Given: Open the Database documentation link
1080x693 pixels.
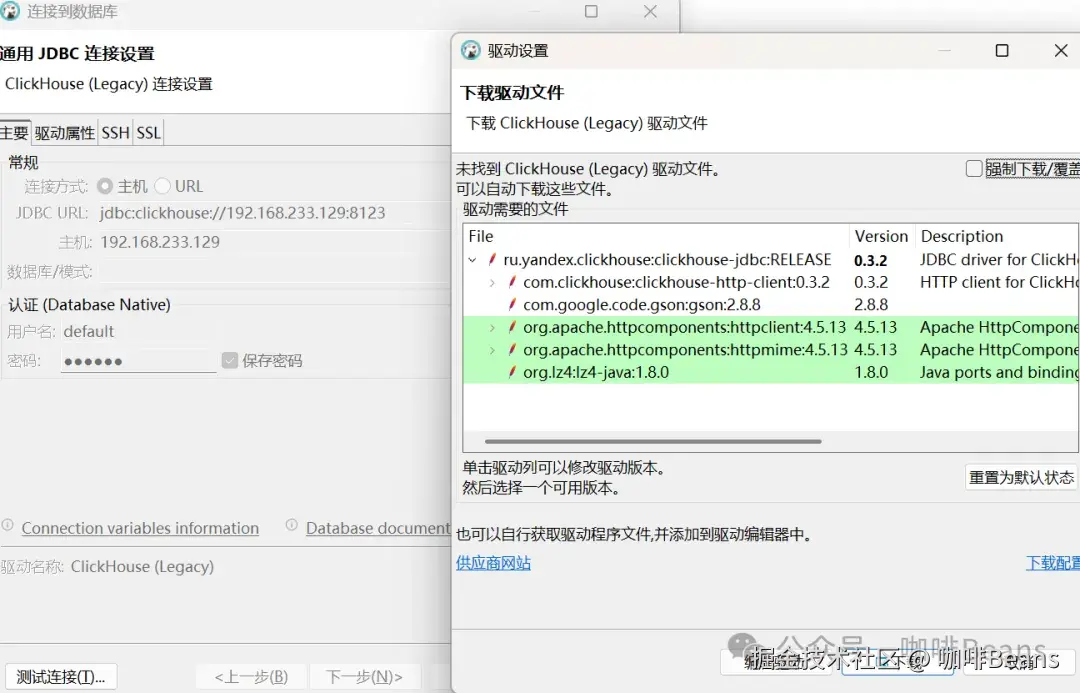Looking at the screenshot, I should pyautogui.click(x=377, y=528).
